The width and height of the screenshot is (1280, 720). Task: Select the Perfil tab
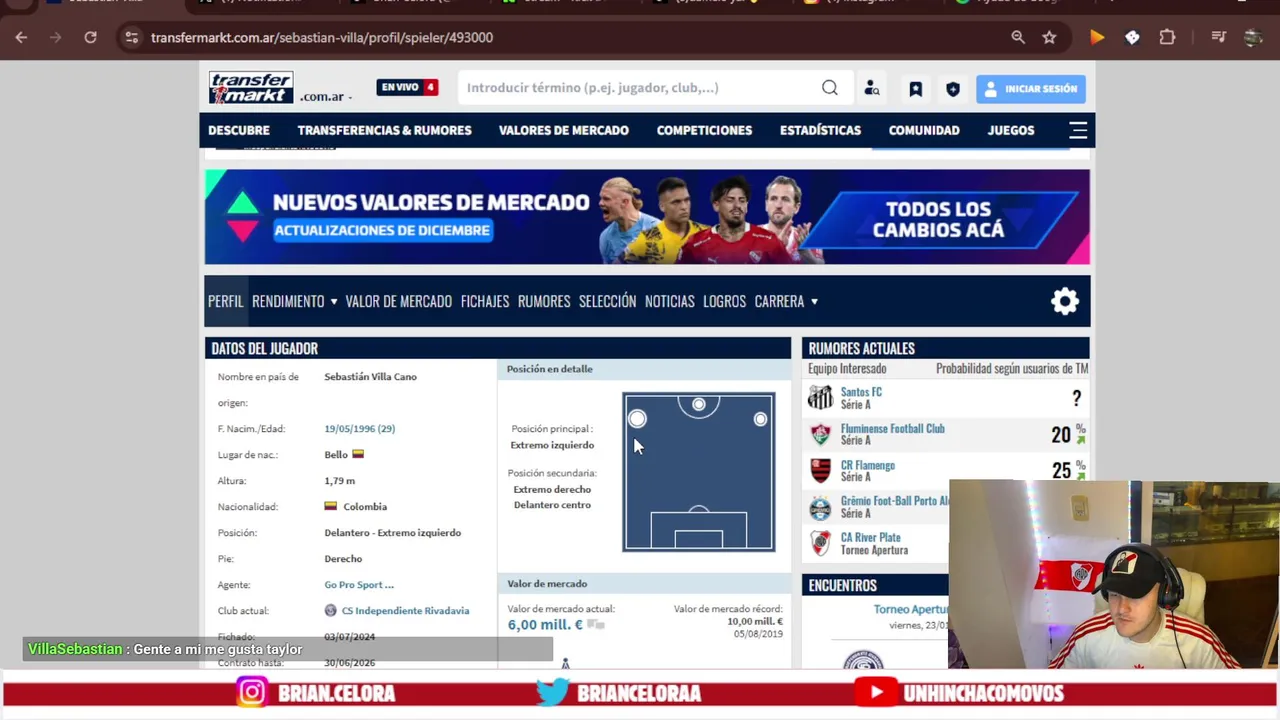[x=225, y=301]
